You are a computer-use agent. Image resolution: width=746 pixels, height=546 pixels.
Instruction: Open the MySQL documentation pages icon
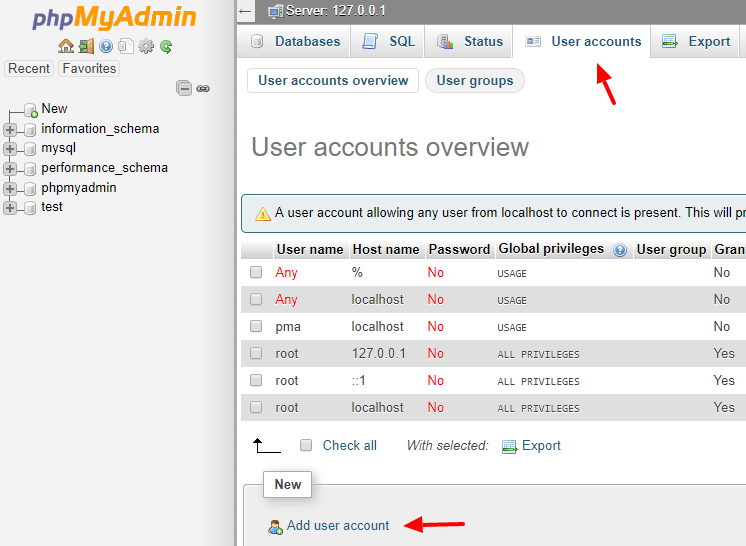pyautogui.click(x=126, y=46)
